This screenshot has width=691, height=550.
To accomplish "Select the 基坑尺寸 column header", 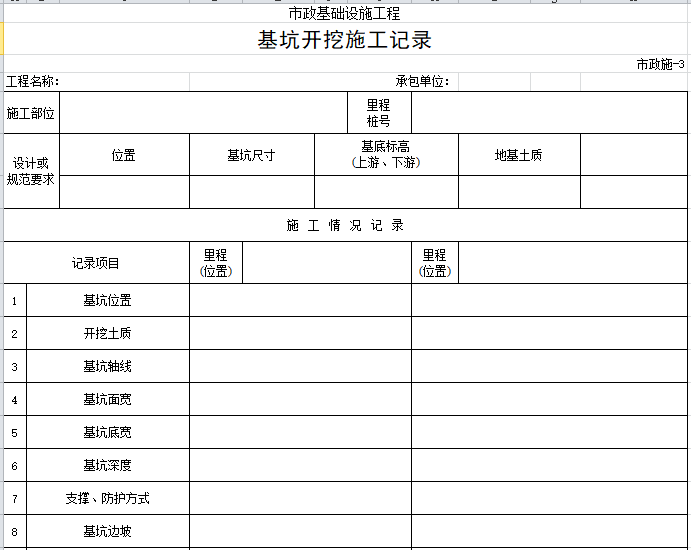I will pyautogui.click(x=251, y=155).
